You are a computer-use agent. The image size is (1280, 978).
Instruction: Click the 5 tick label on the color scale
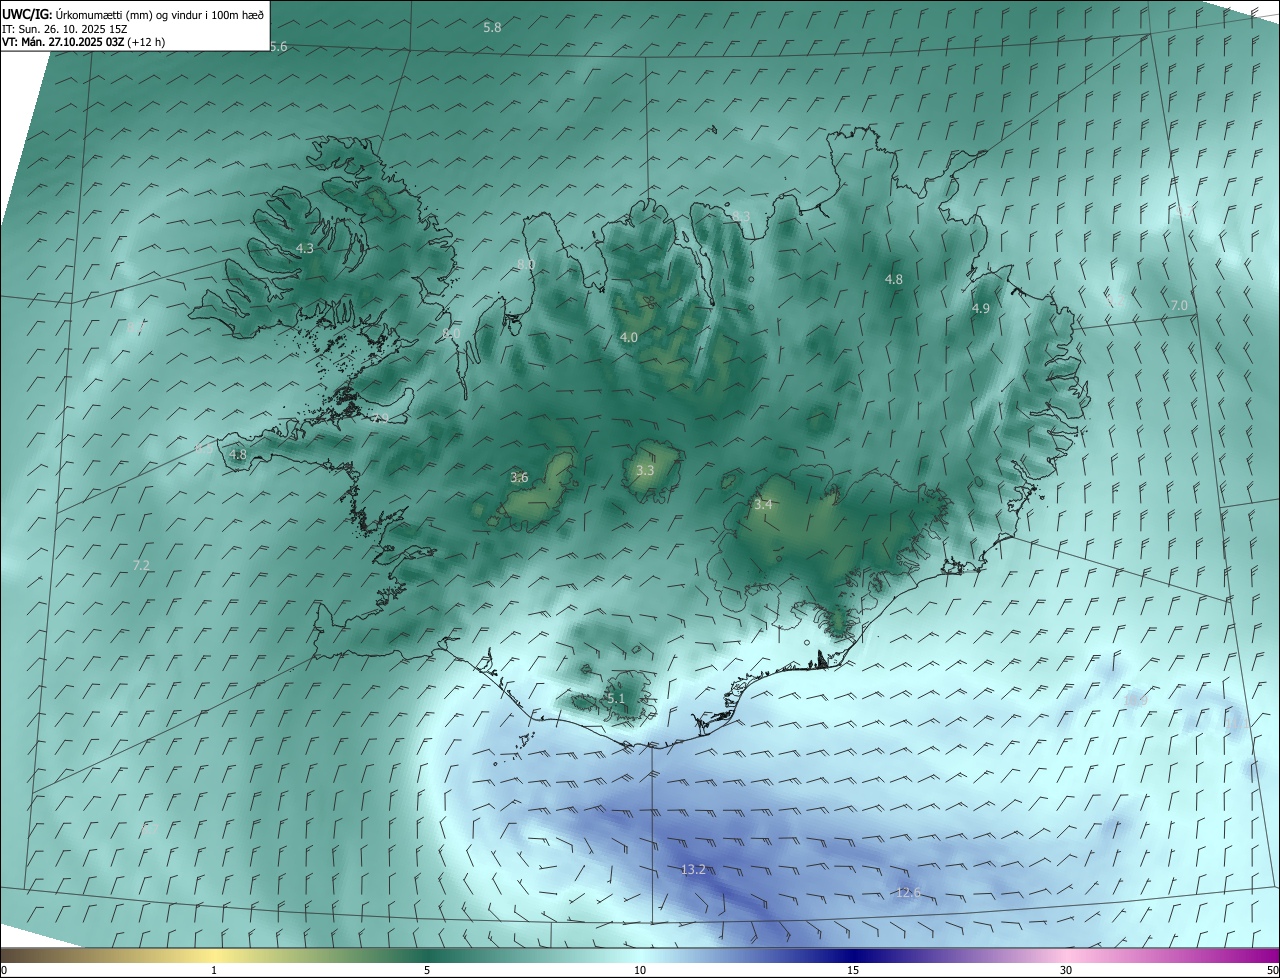[427, 970]
